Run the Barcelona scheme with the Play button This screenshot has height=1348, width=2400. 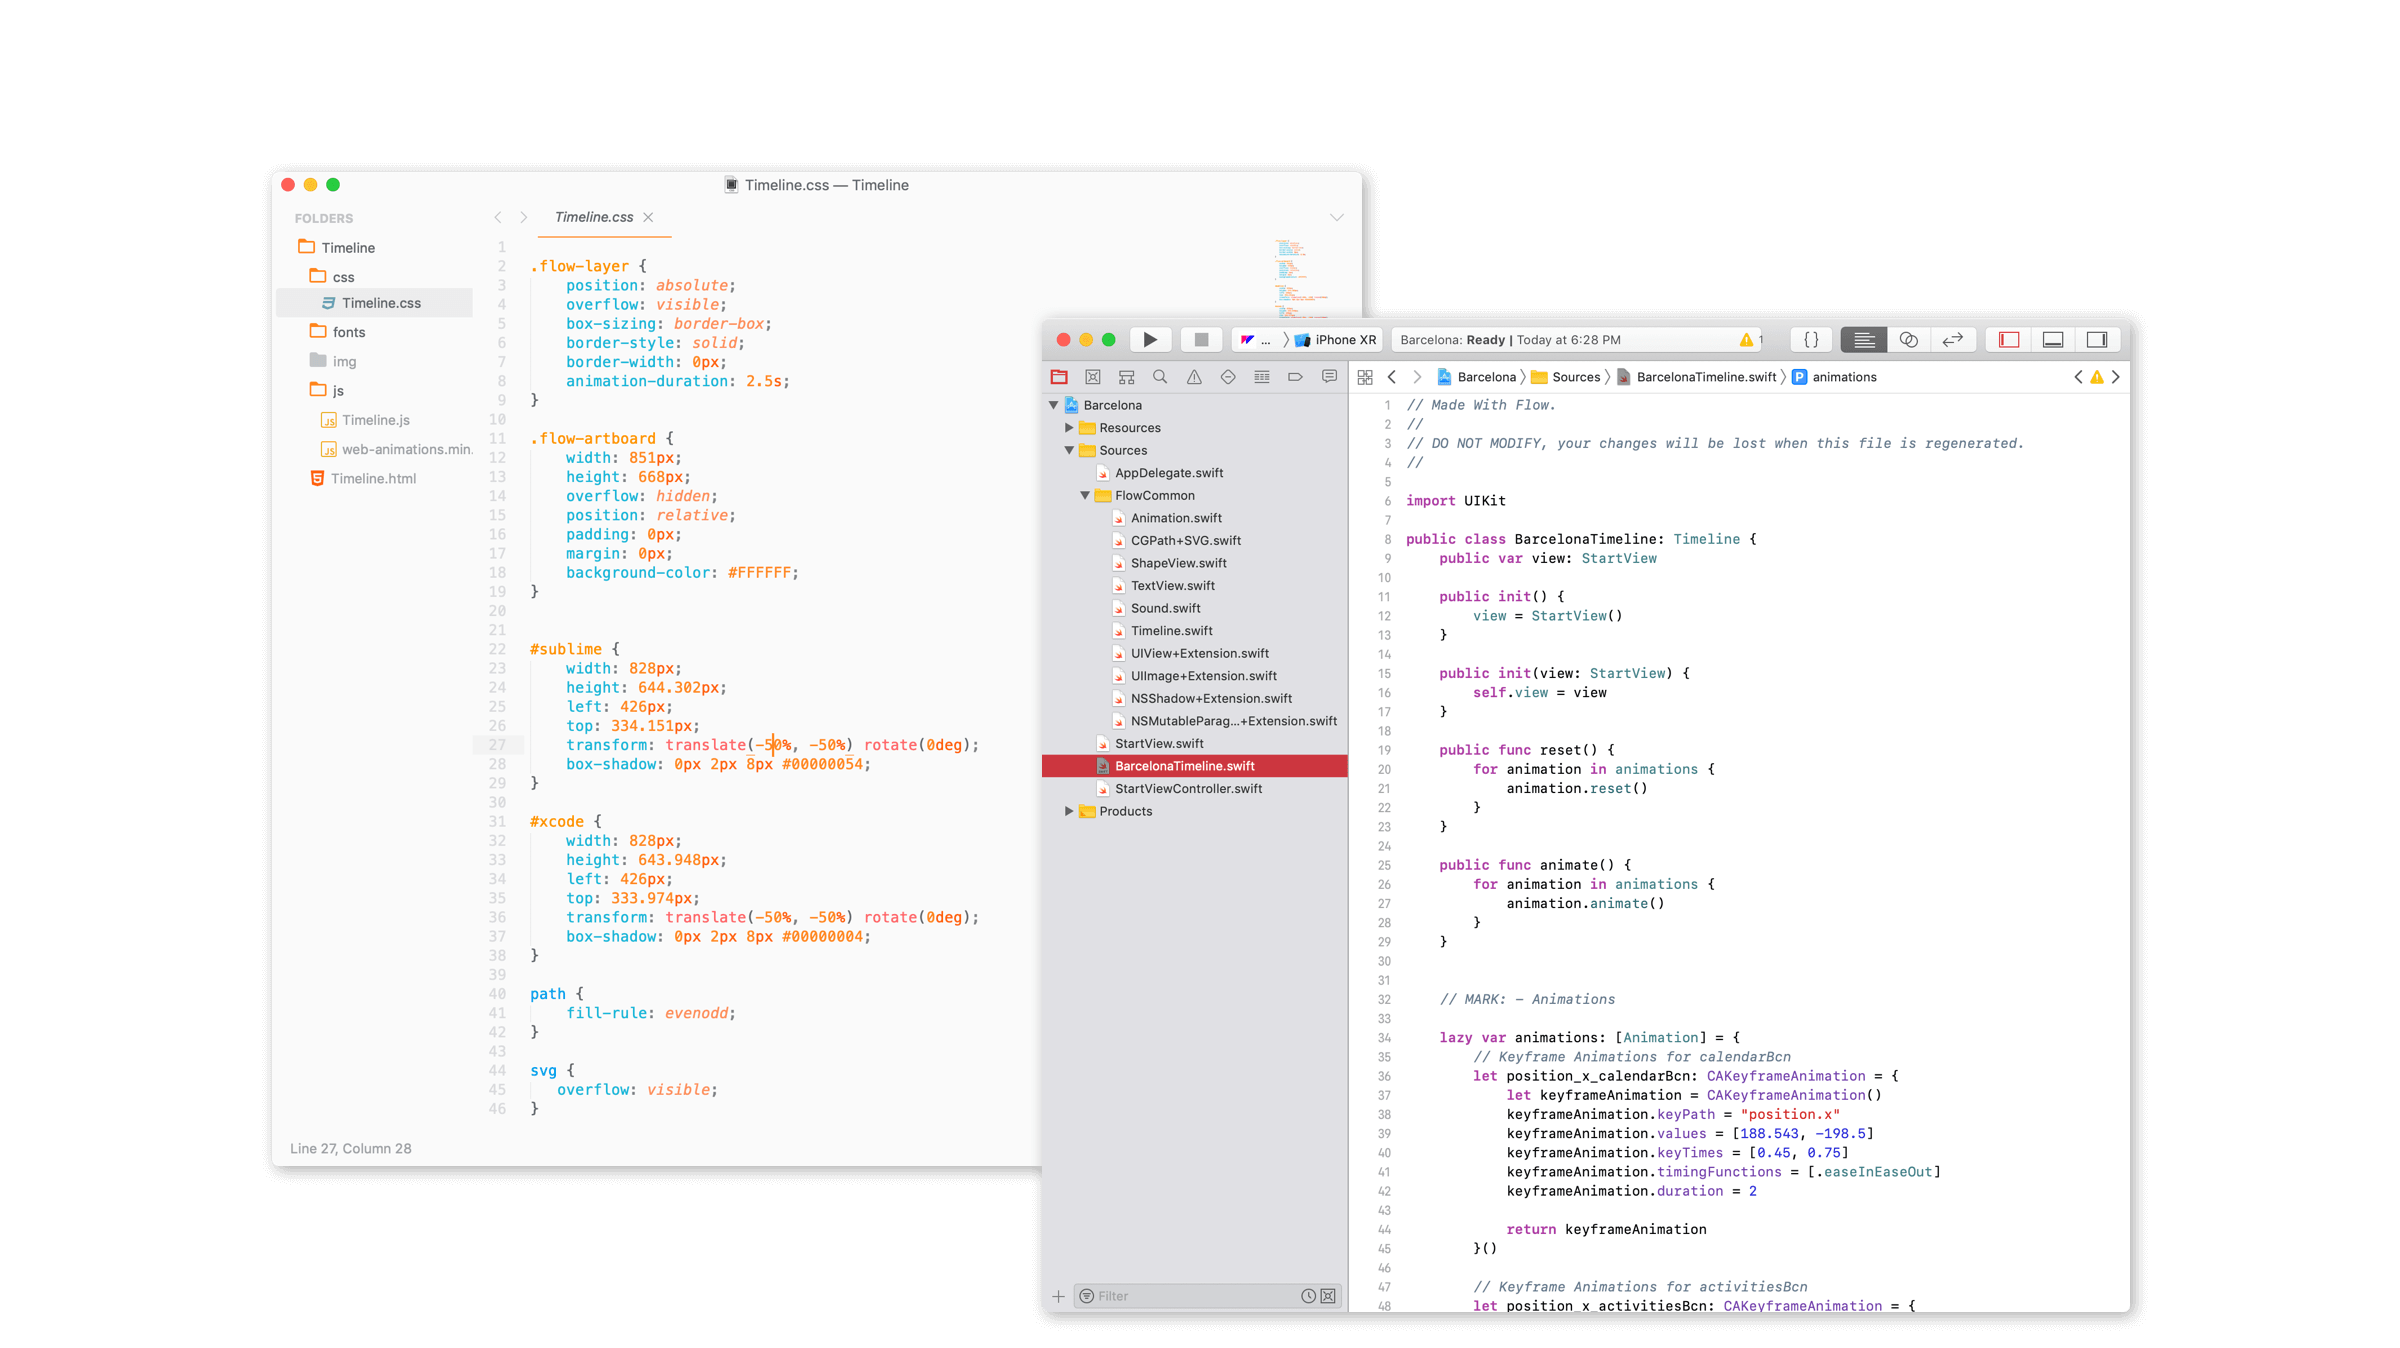pyautogui.click(x=1151, y=339)
